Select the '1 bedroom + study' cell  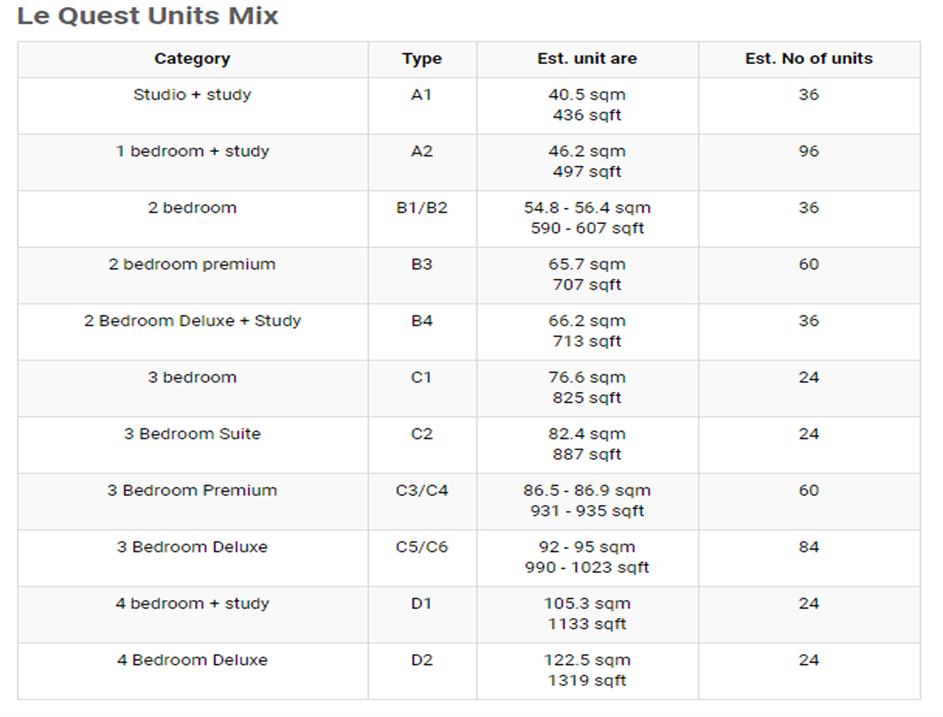click(x=192, y=152)
